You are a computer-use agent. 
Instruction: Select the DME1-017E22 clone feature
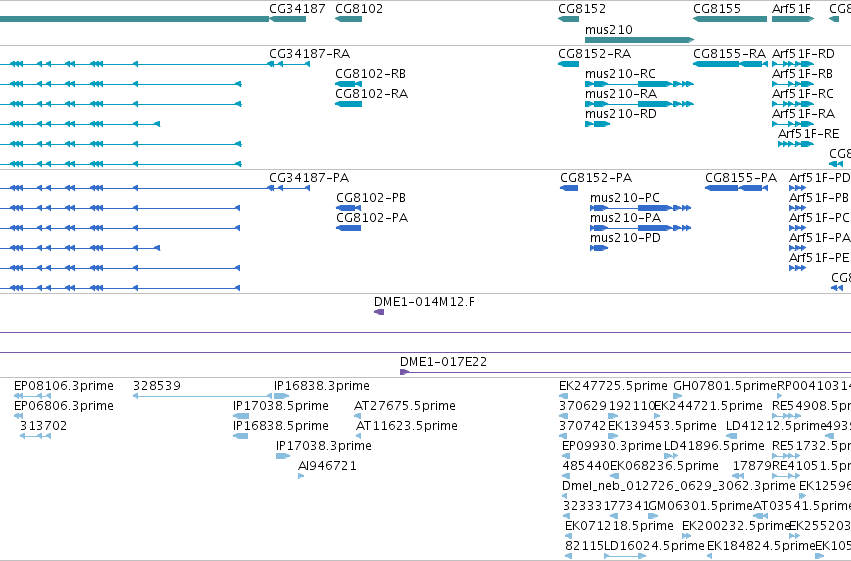tap(625, 372)
